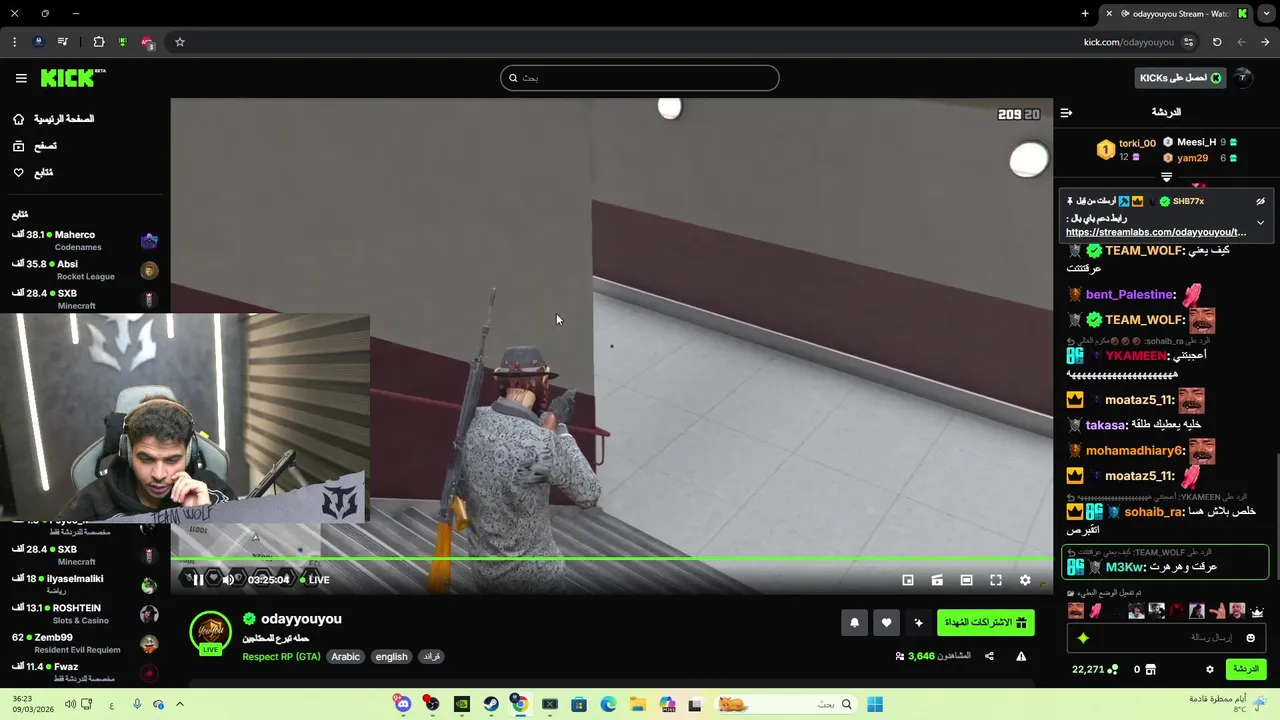
Task: Open the tab search dropdown arrow
Action: point(1265,14)
